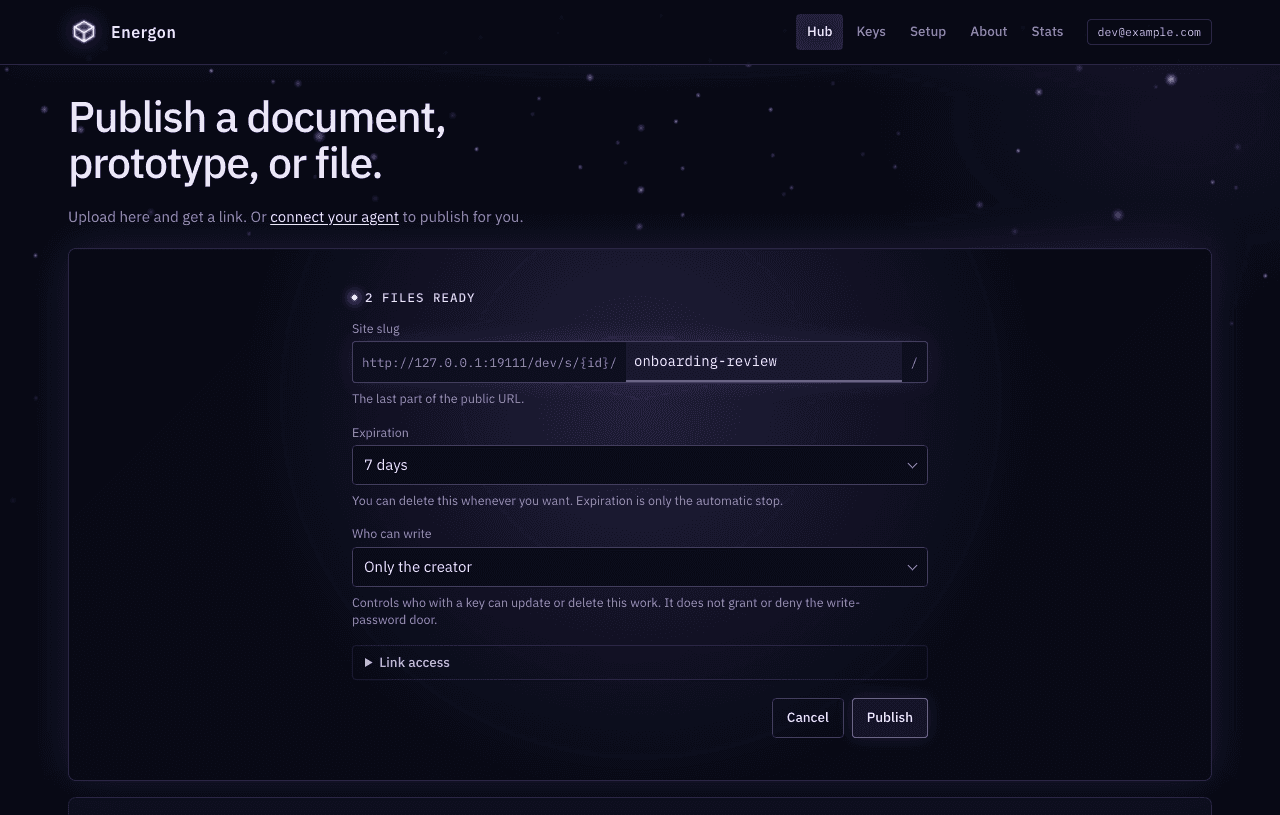Open the About page tab
The width and height of the screenshot is (1280, 815).
[x=988, y=32]
